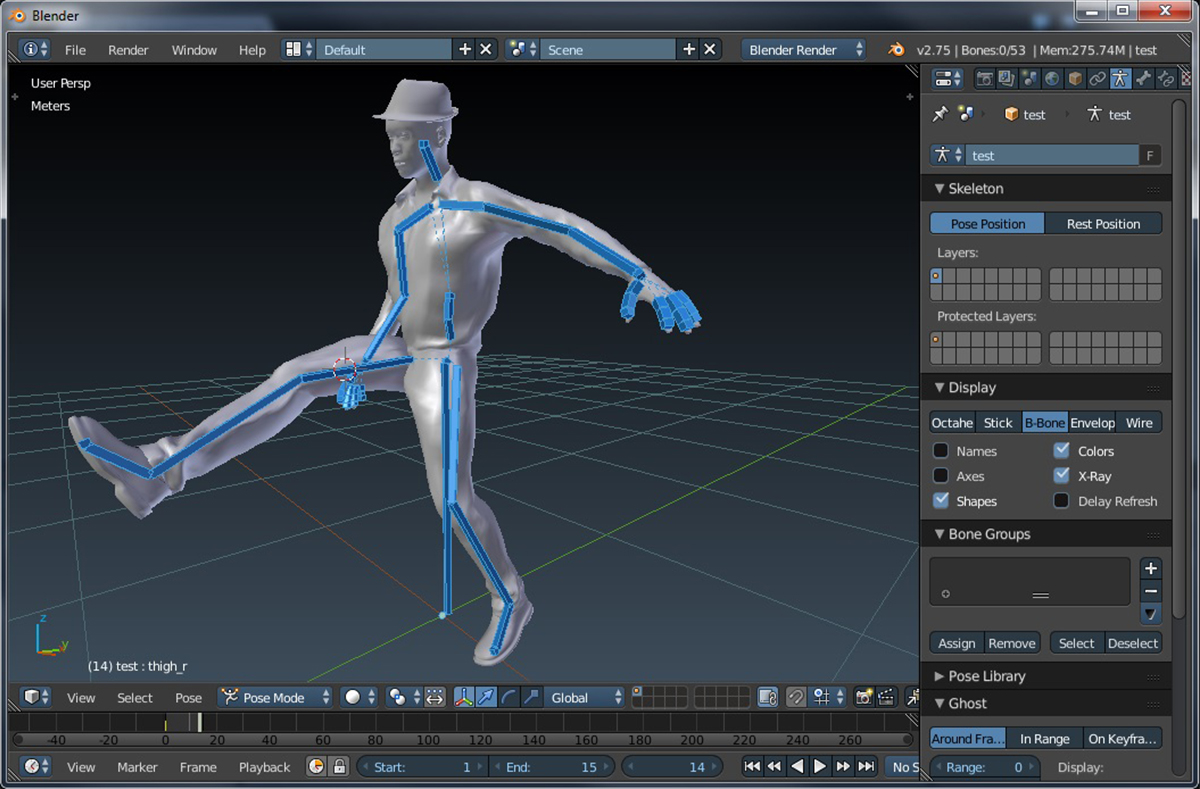Screen dimensions: 1200x789
Task: Uncheck the Shapes checkbox
Action: (x=941, y=501)
